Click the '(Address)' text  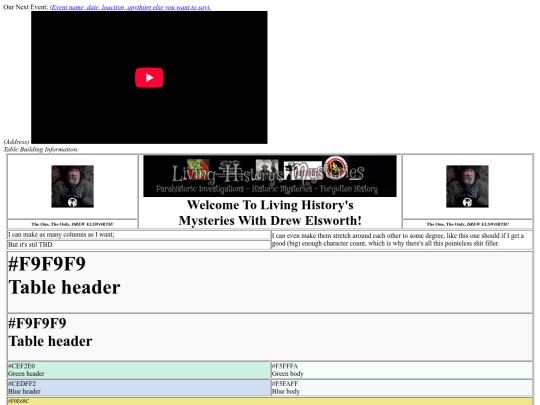coord(16,142)
